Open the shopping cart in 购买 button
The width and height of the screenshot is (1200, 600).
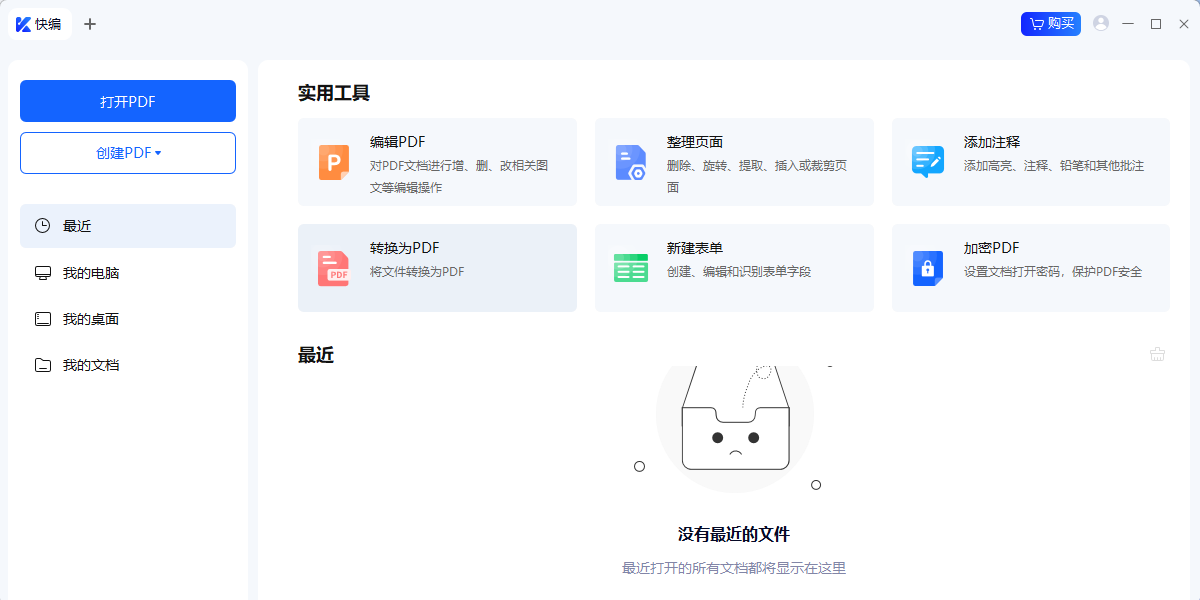1035,23
